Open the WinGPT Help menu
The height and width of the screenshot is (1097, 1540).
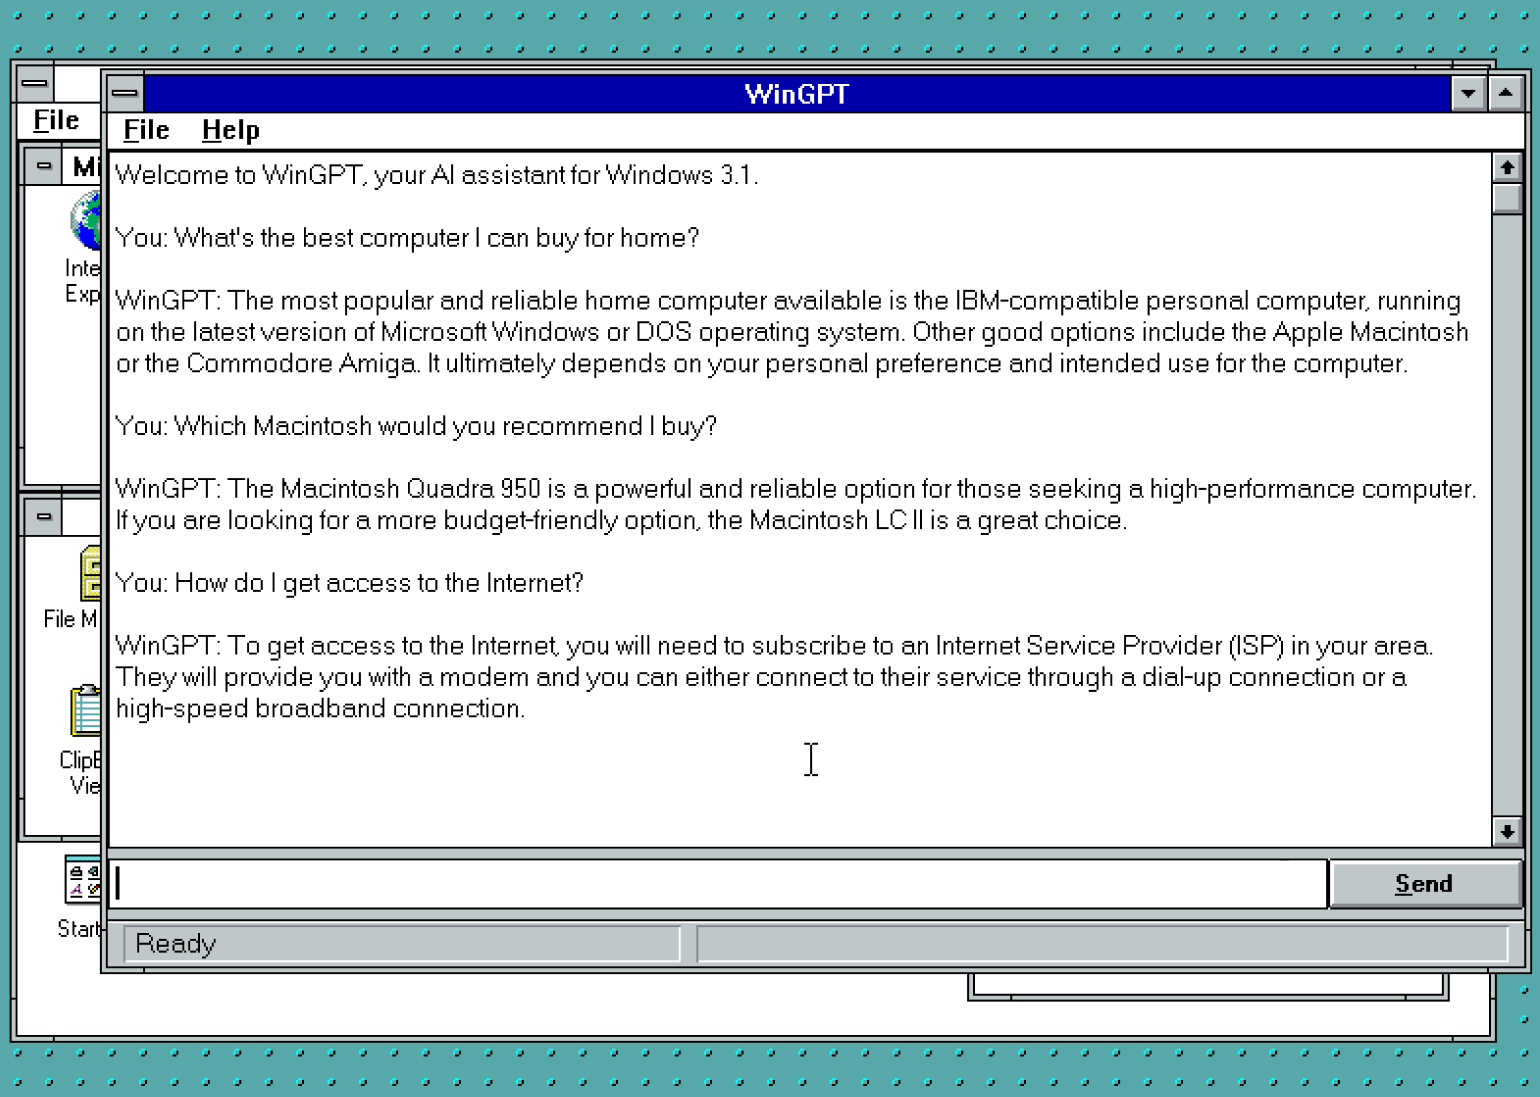(230, 130)
